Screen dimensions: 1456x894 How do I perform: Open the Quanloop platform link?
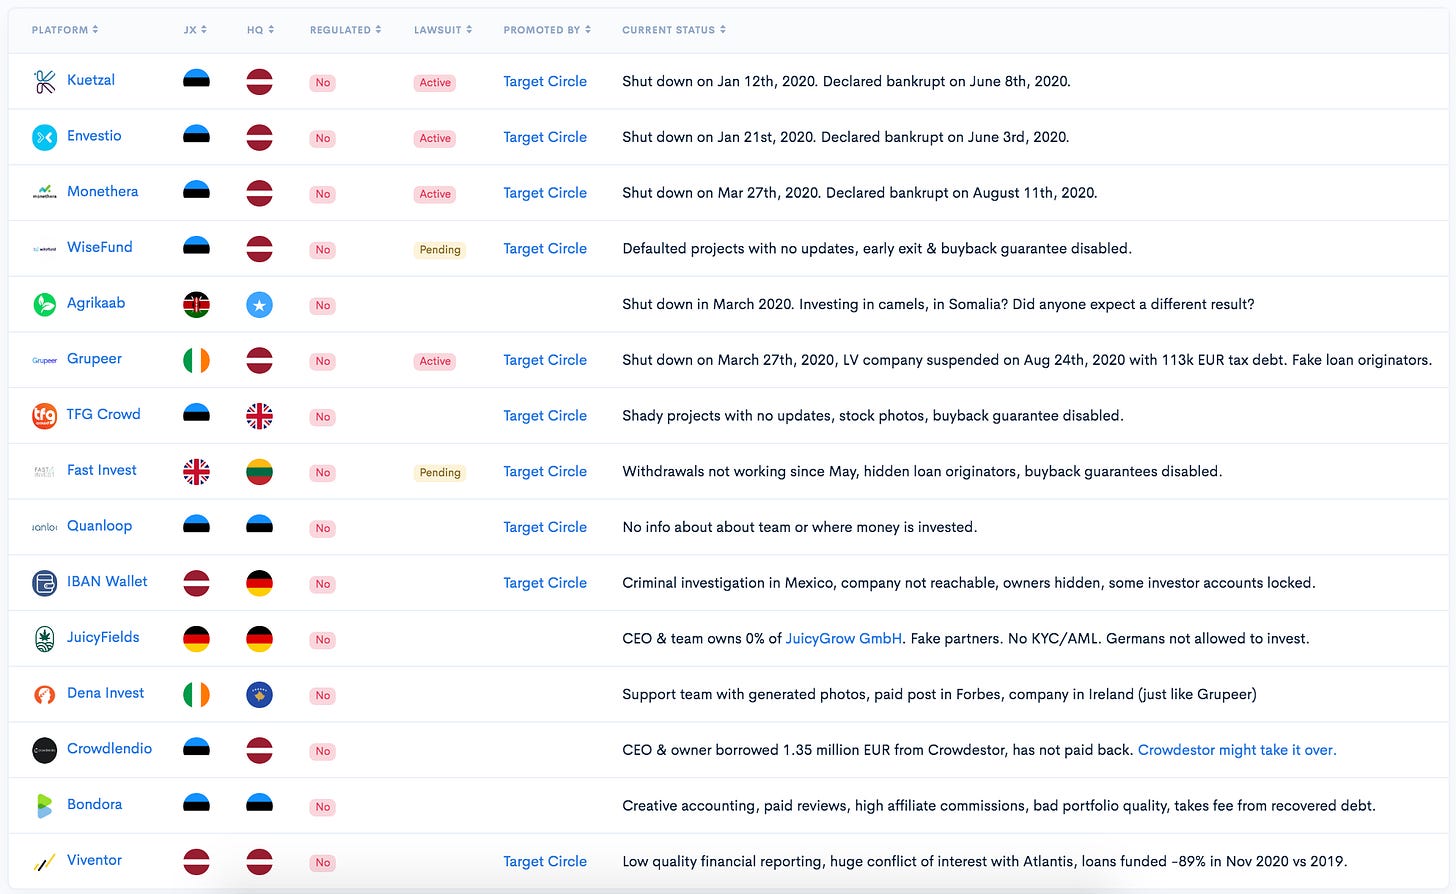(x=99, y=526)
